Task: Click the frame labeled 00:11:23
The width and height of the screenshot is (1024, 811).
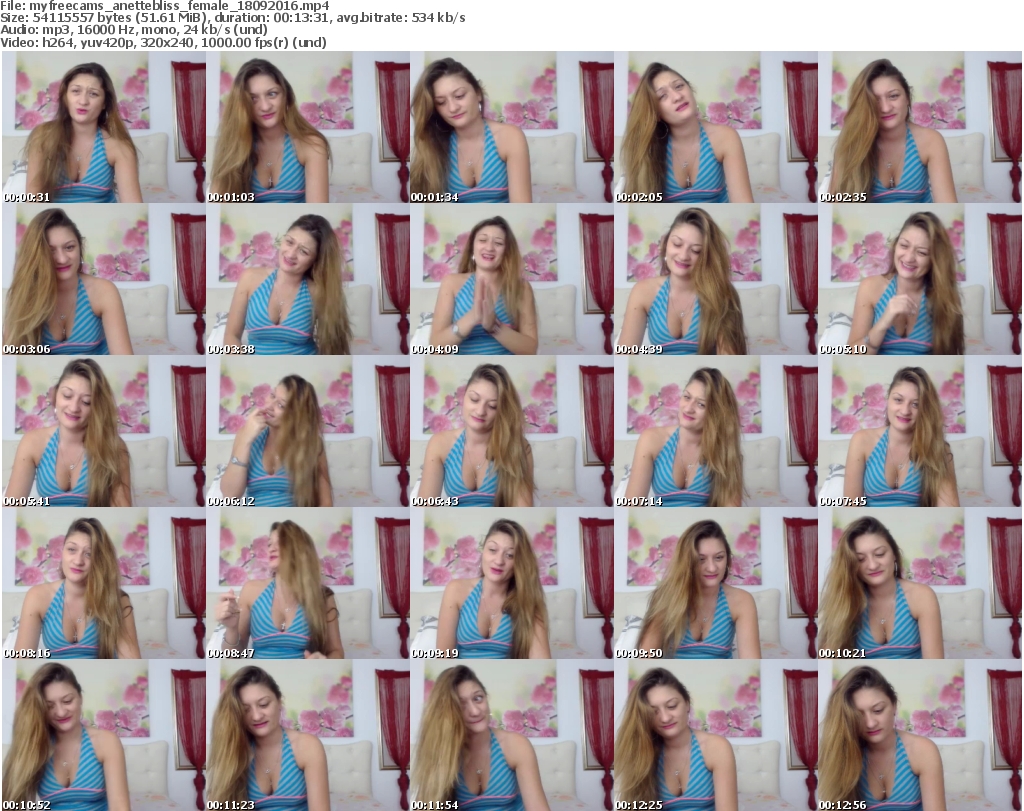Action: point(308,735)
